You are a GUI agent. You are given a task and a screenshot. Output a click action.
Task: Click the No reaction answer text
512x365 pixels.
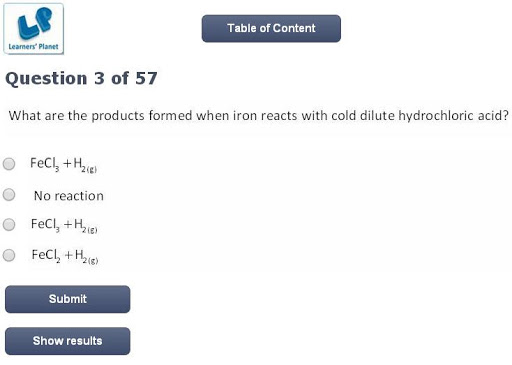coord(69,196)
